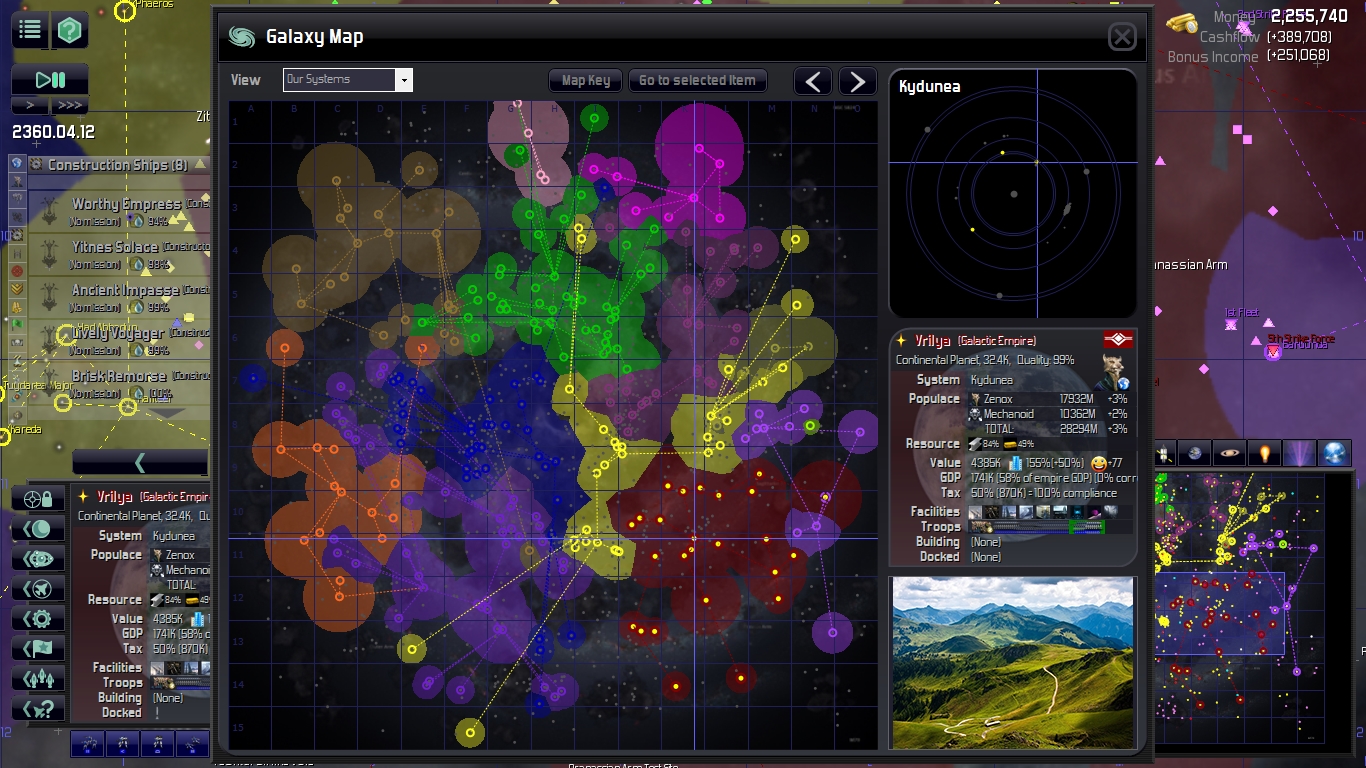
Task: Click the minimap viewport rectangle
Action: click(1220, 613)
